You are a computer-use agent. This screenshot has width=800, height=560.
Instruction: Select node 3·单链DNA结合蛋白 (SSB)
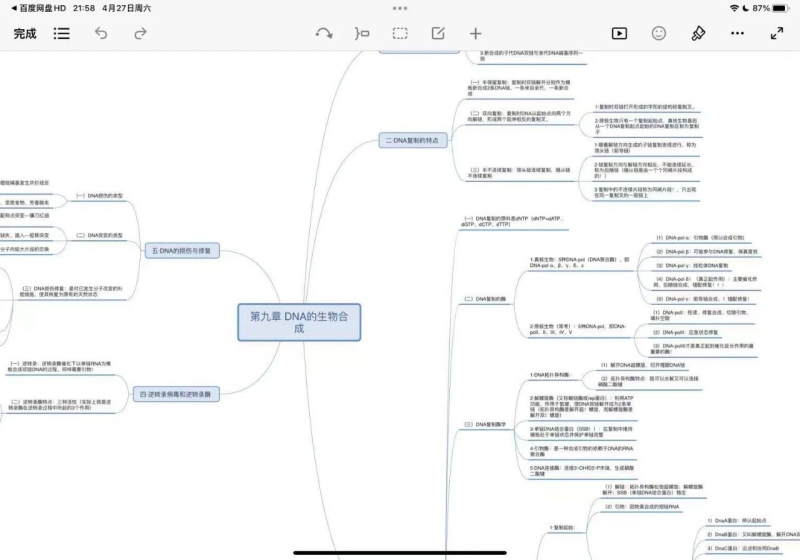coord(581,432)
